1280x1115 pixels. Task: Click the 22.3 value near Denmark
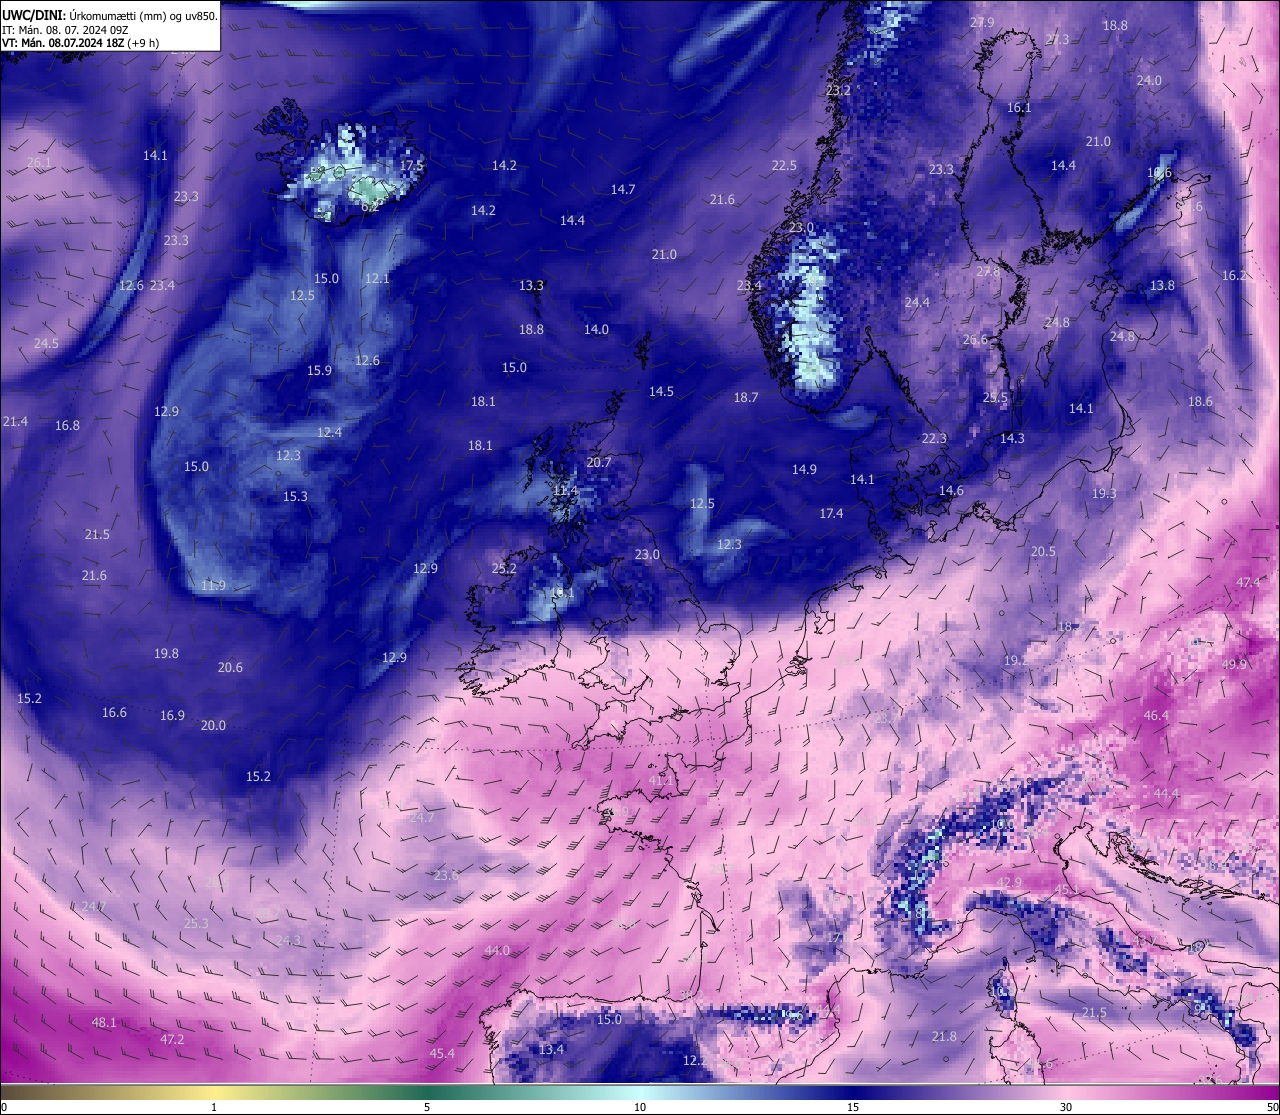934,438
